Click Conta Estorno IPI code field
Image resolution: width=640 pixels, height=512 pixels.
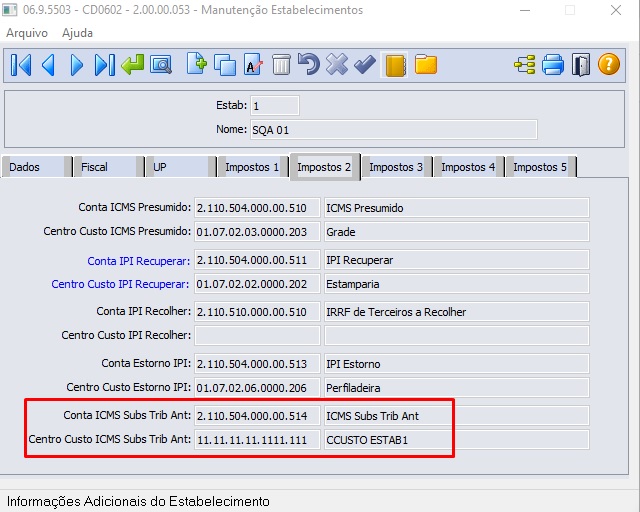click(x=257, y=364)
